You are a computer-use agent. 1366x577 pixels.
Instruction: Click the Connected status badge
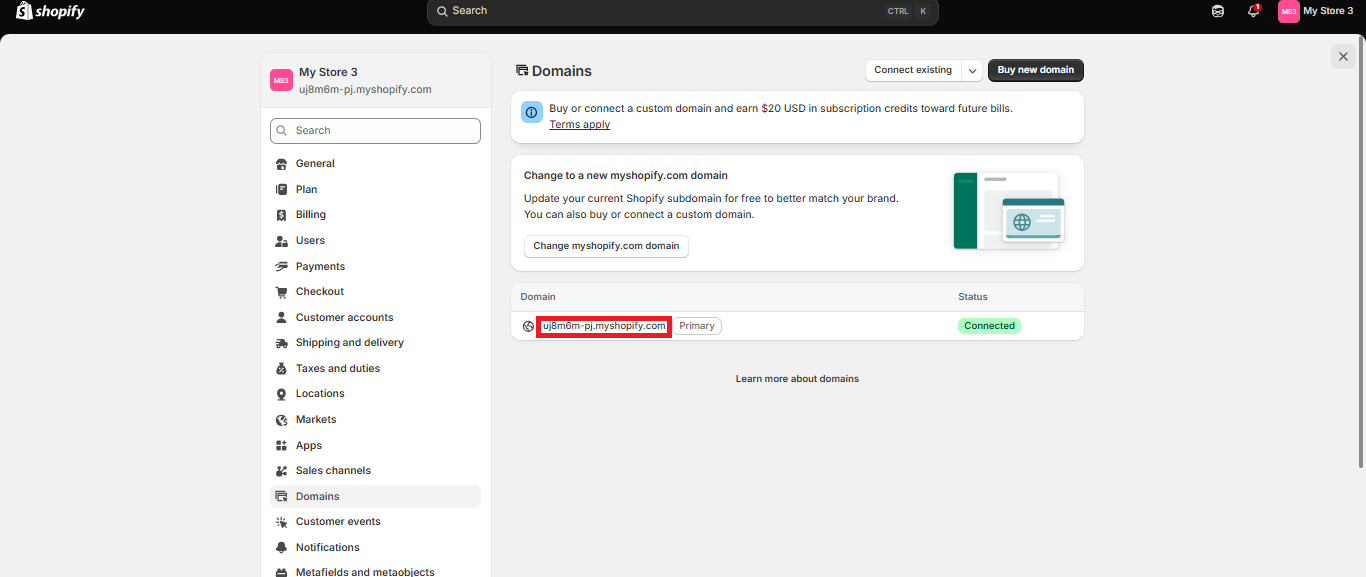(989, 326)
